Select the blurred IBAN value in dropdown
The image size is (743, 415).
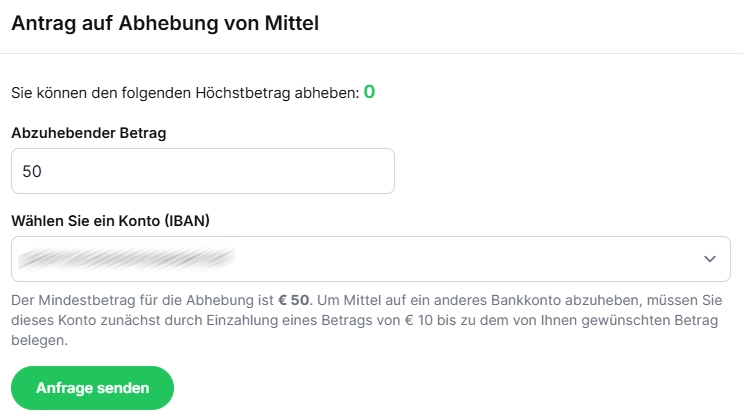click(126, 259)
